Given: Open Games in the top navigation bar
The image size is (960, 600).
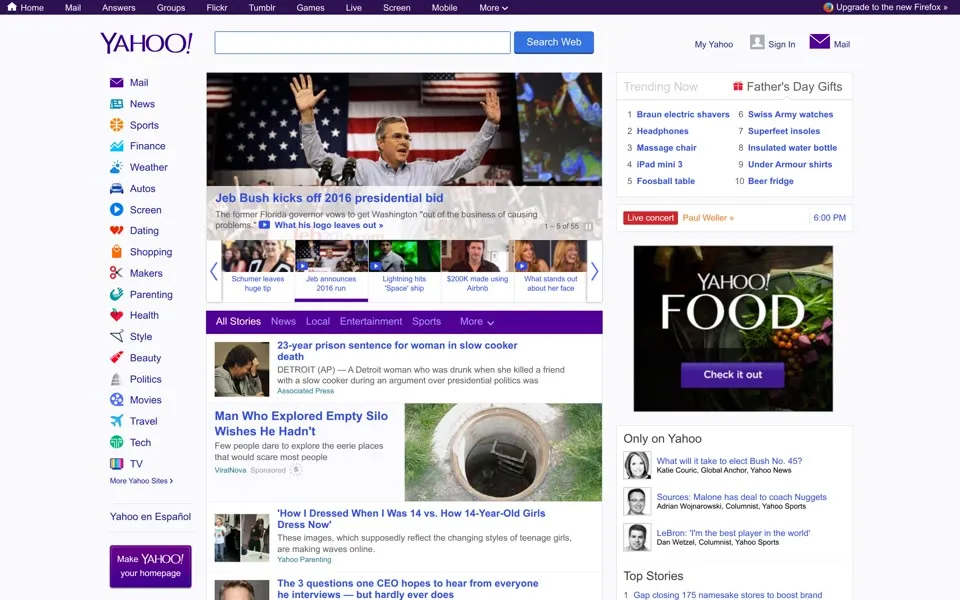Looking at the screenshot, I should pyautogui.click(x=310, y=8).
